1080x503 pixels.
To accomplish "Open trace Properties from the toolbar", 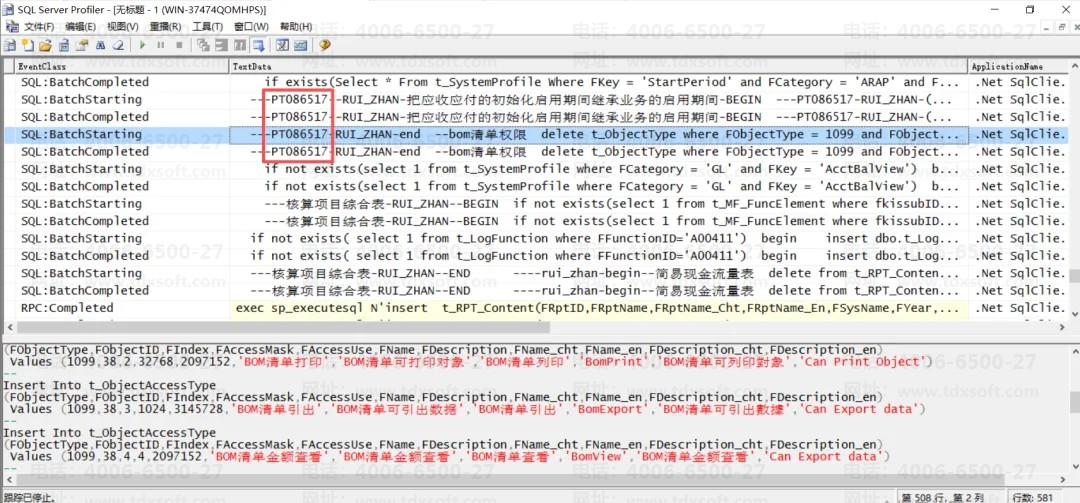I will [x=81, y=45].
